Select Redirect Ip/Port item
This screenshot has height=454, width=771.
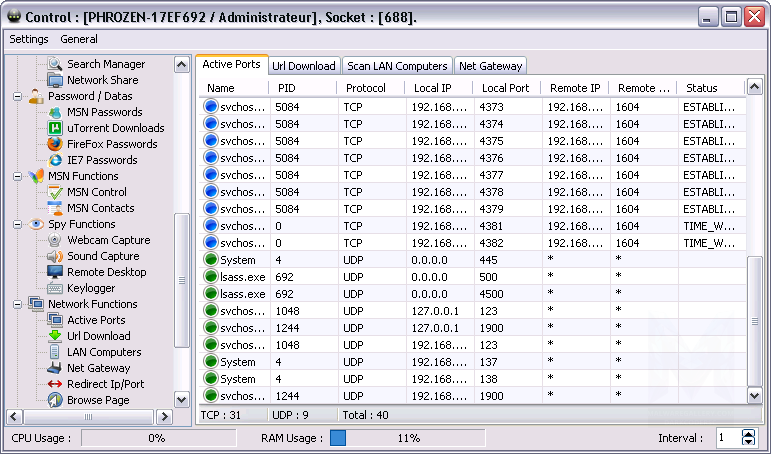[x=105, y=384]
